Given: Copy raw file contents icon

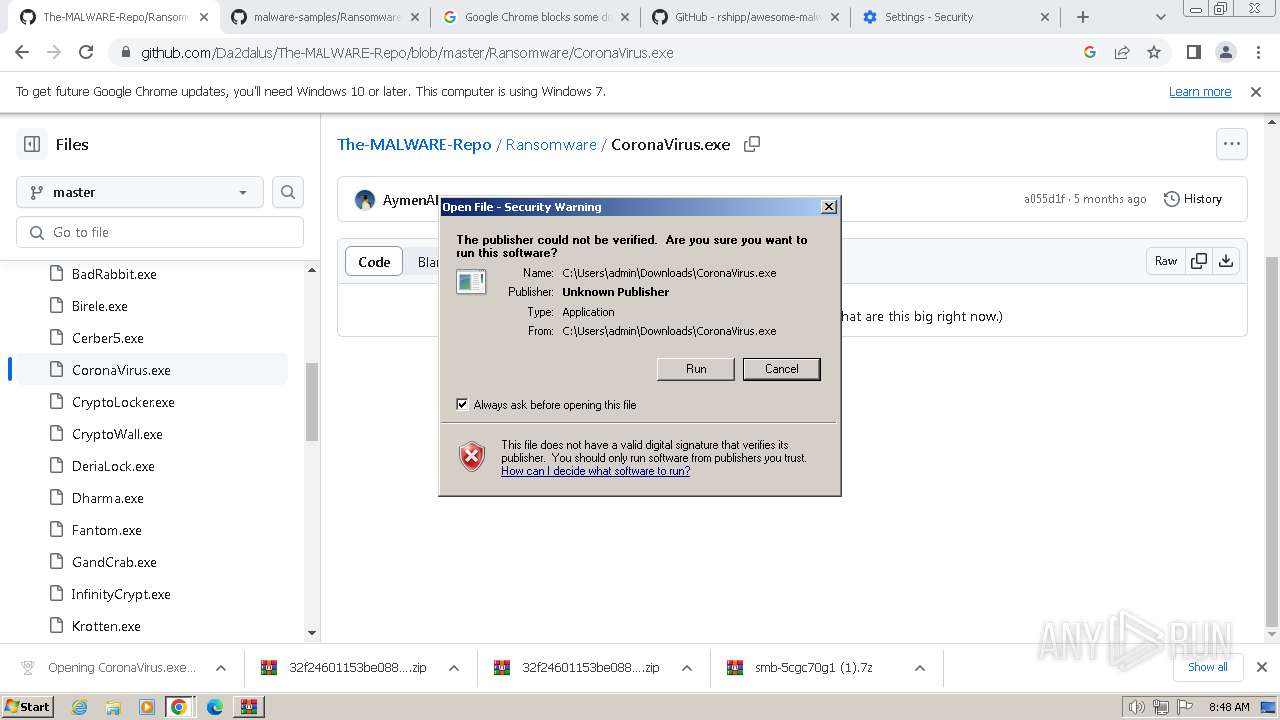Looking at the screenshot, I should 1199,261.
